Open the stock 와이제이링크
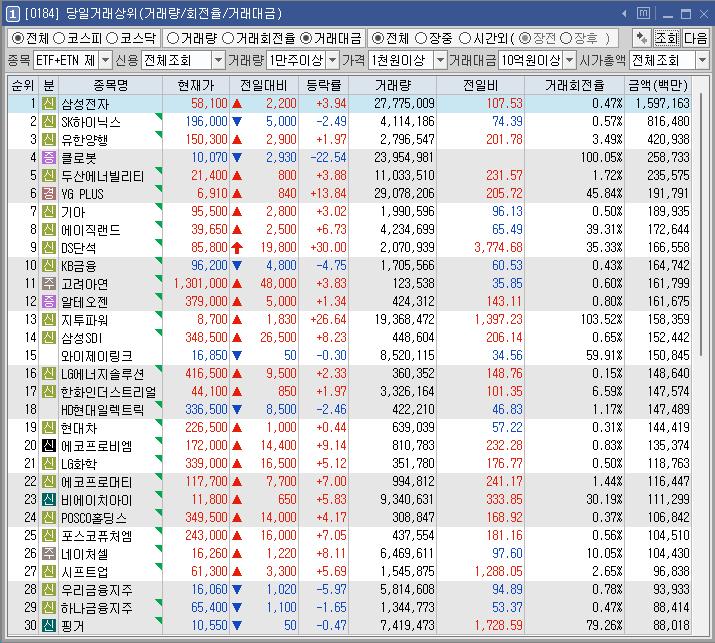The height and width of the screenshot is (643, 715). coord(97,356)
